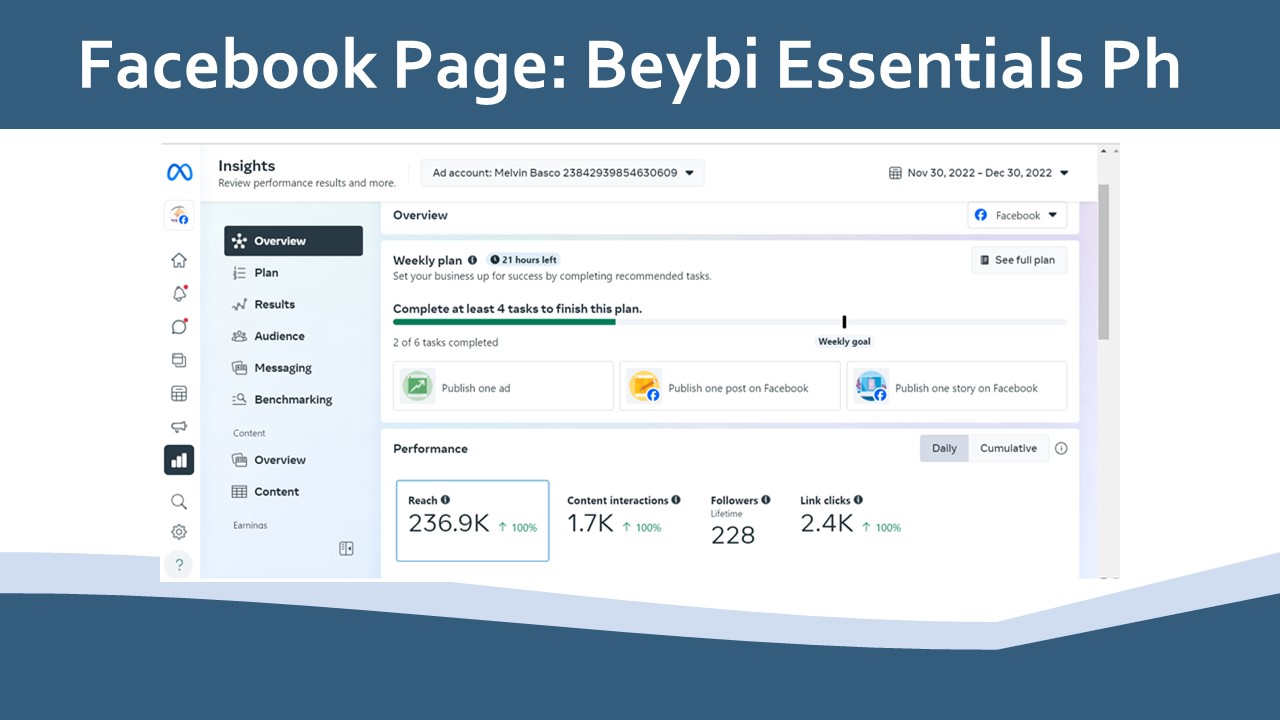This screenshot has width=1280, height=720.
Task: Show info for Reach metric
Action: coord(445,500)
